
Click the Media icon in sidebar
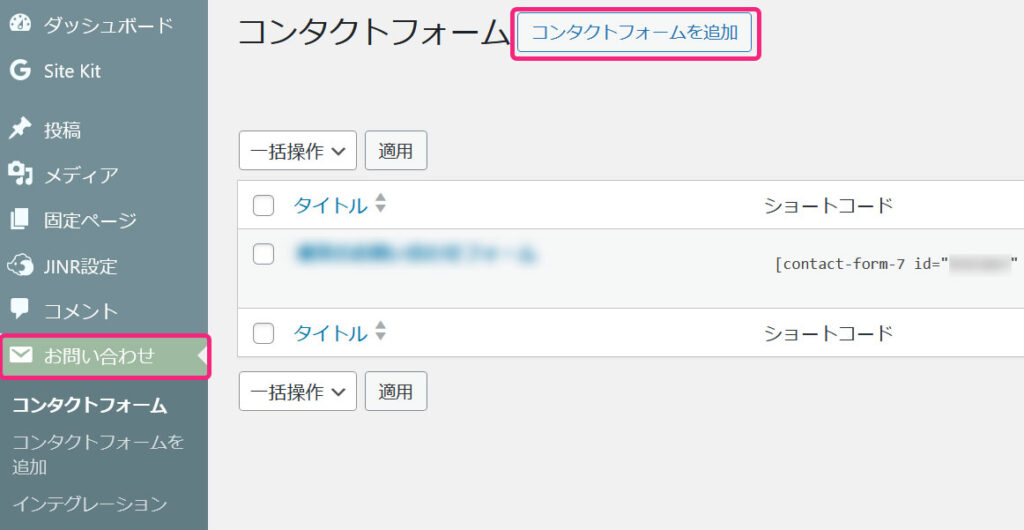coord(20,175)
